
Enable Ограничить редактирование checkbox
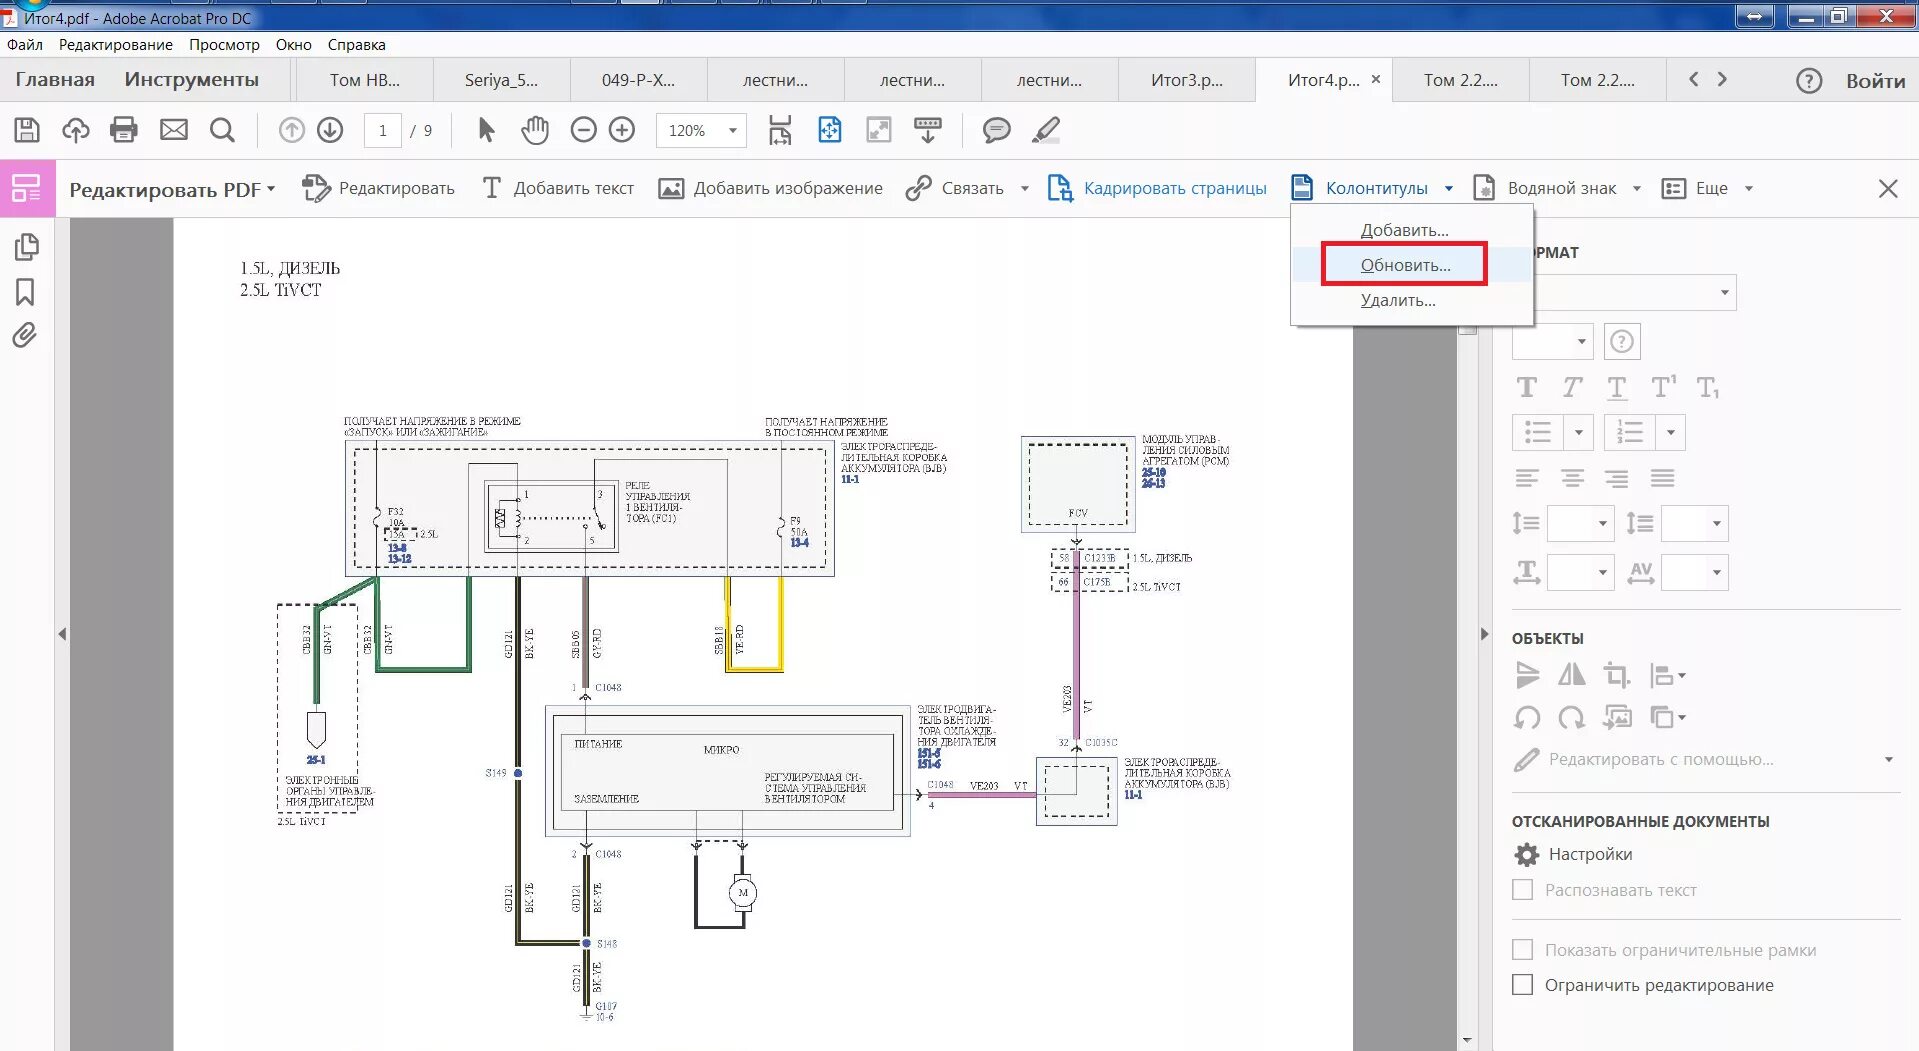(x=1522, y=985)
